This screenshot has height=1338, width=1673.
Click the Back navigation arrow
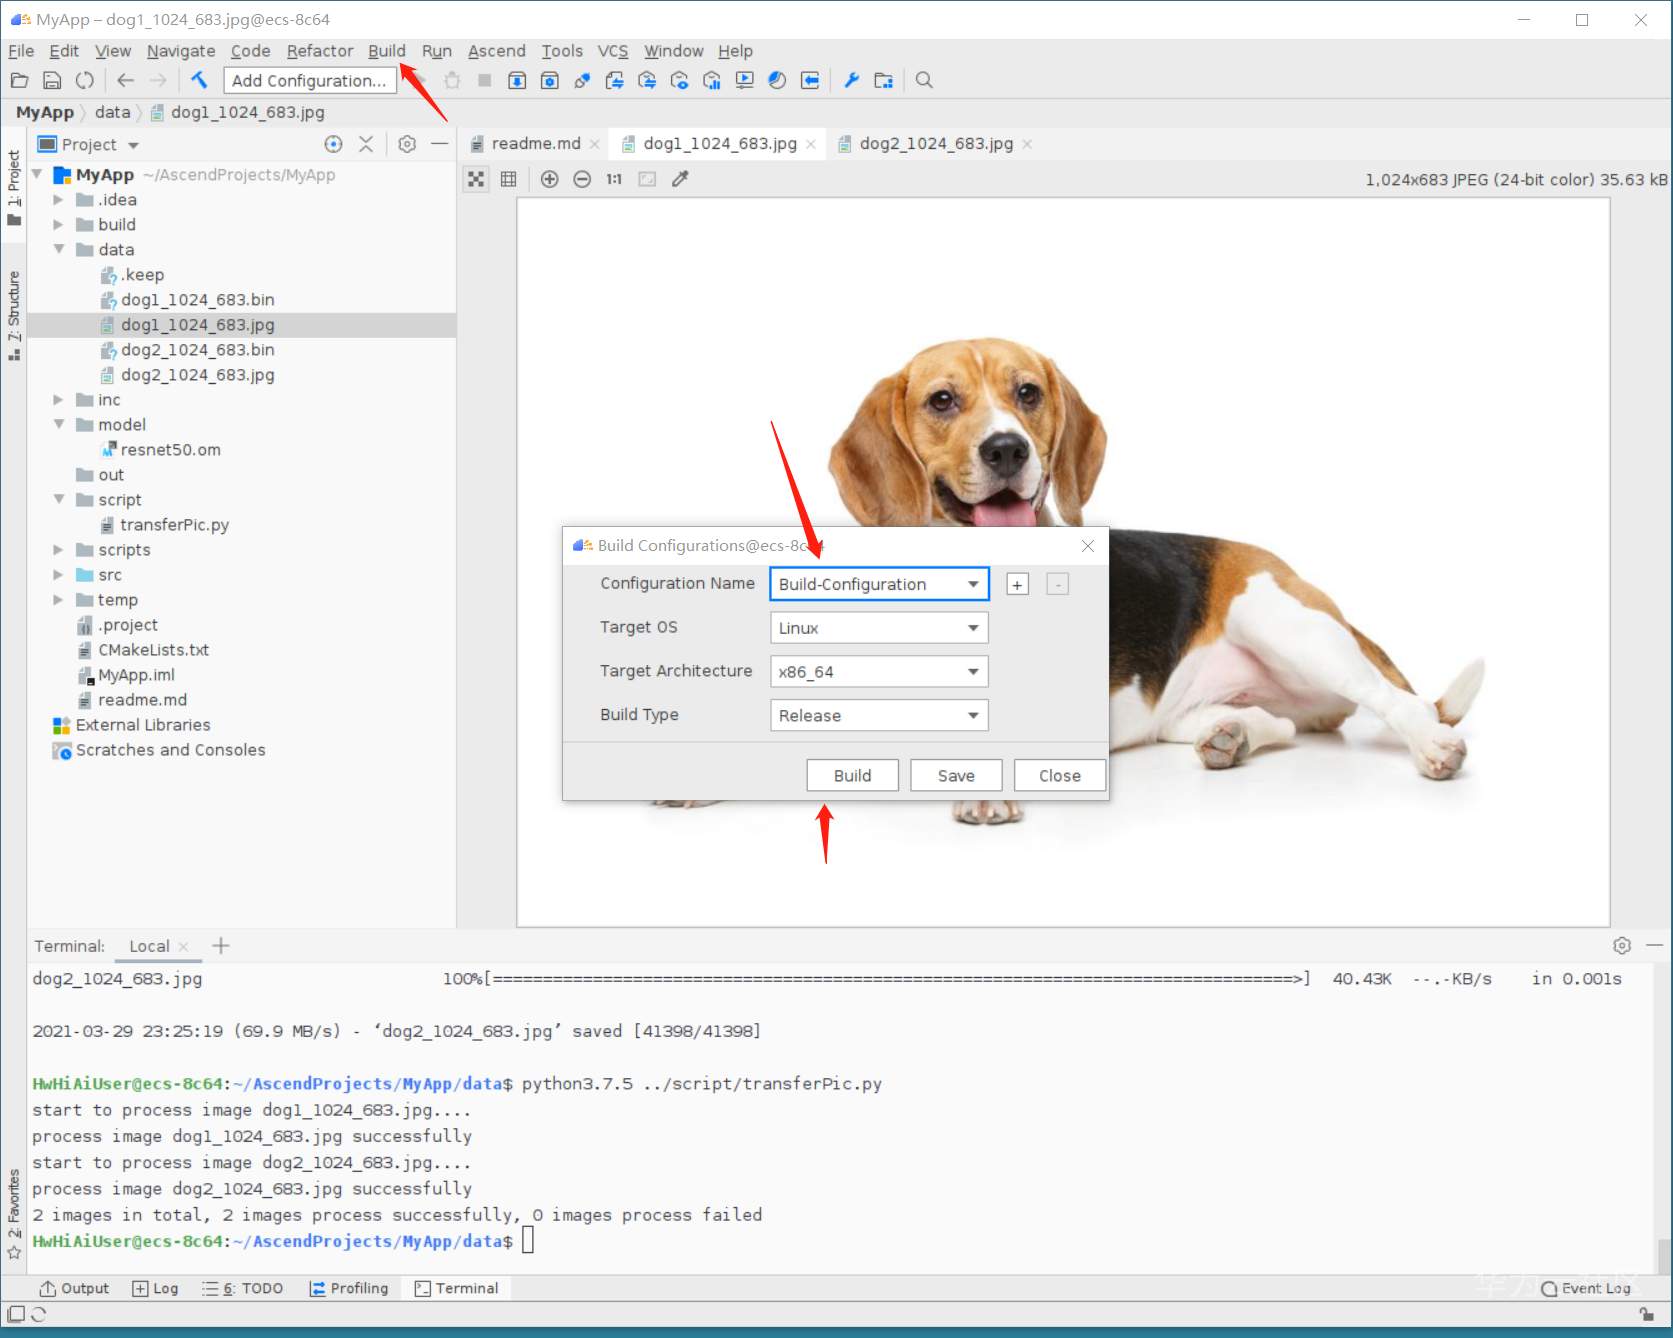[x=125, y=81]
